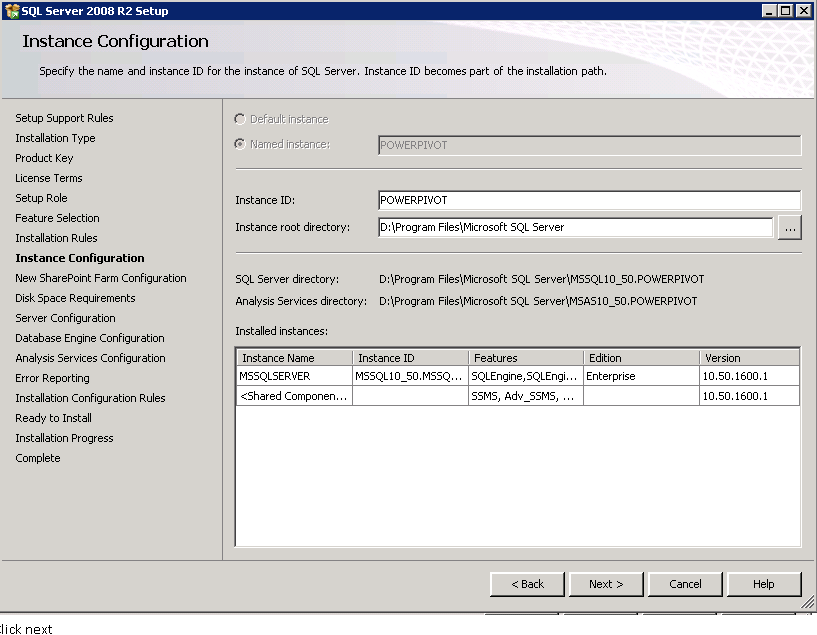Select Installation Progress step

click(x=64, y=438)
